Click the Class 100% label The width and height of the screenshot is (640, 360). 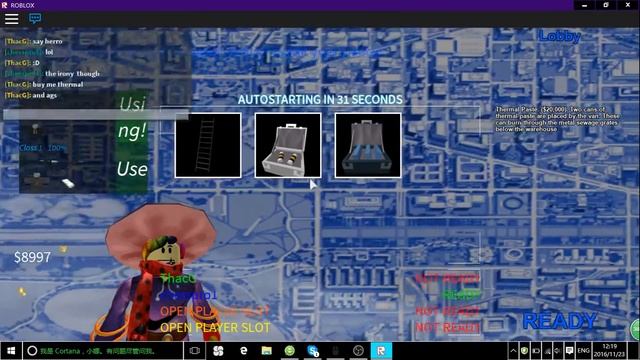click(42, 148)
